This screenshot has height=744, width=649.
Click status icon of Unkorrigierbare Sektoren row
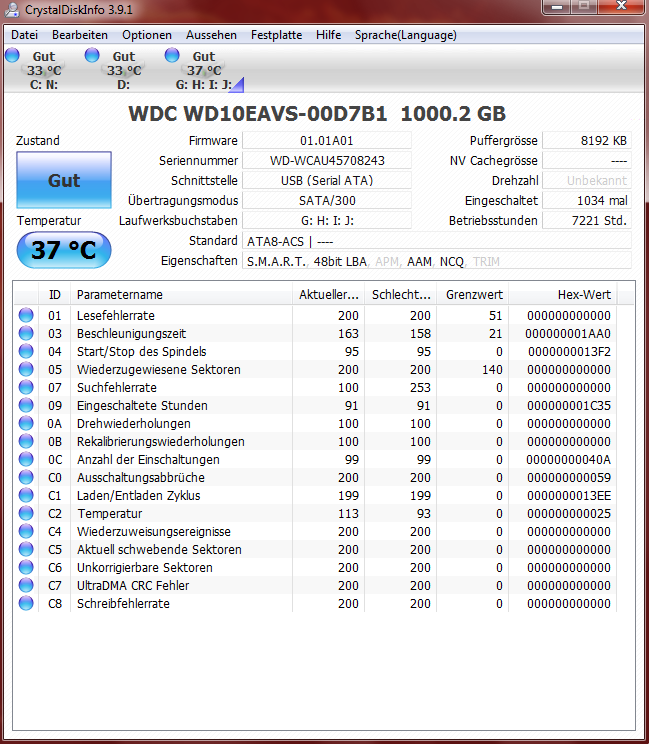click(26, 567)
